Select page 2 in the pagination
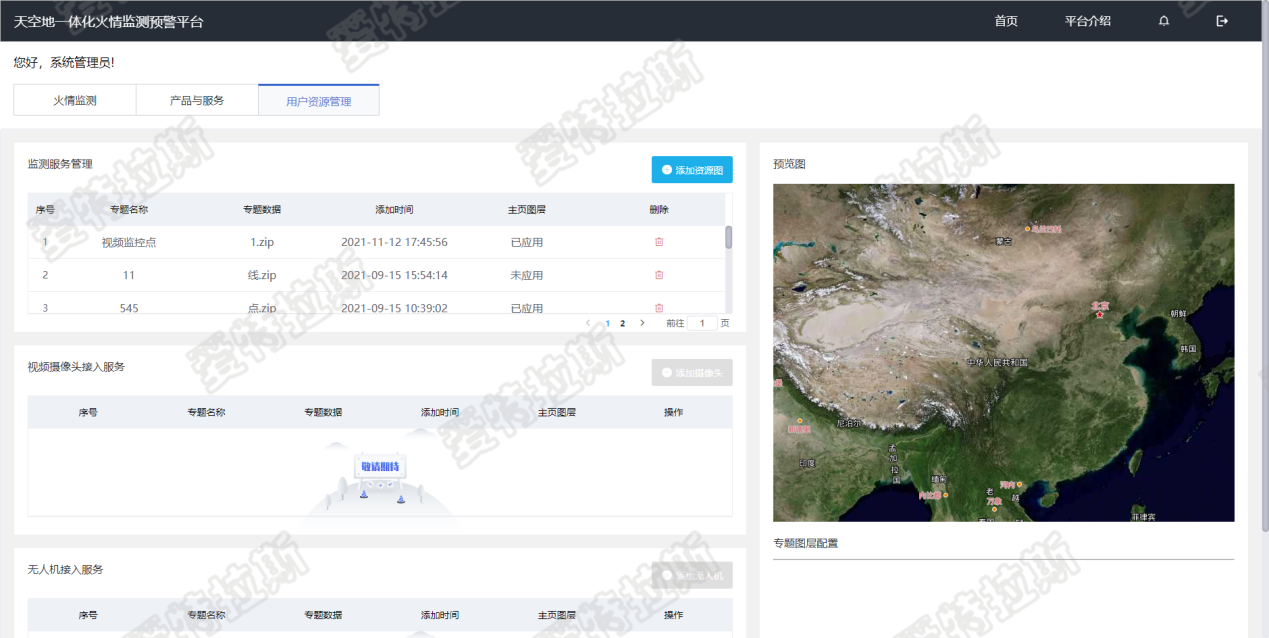 (x=622, y=323)
